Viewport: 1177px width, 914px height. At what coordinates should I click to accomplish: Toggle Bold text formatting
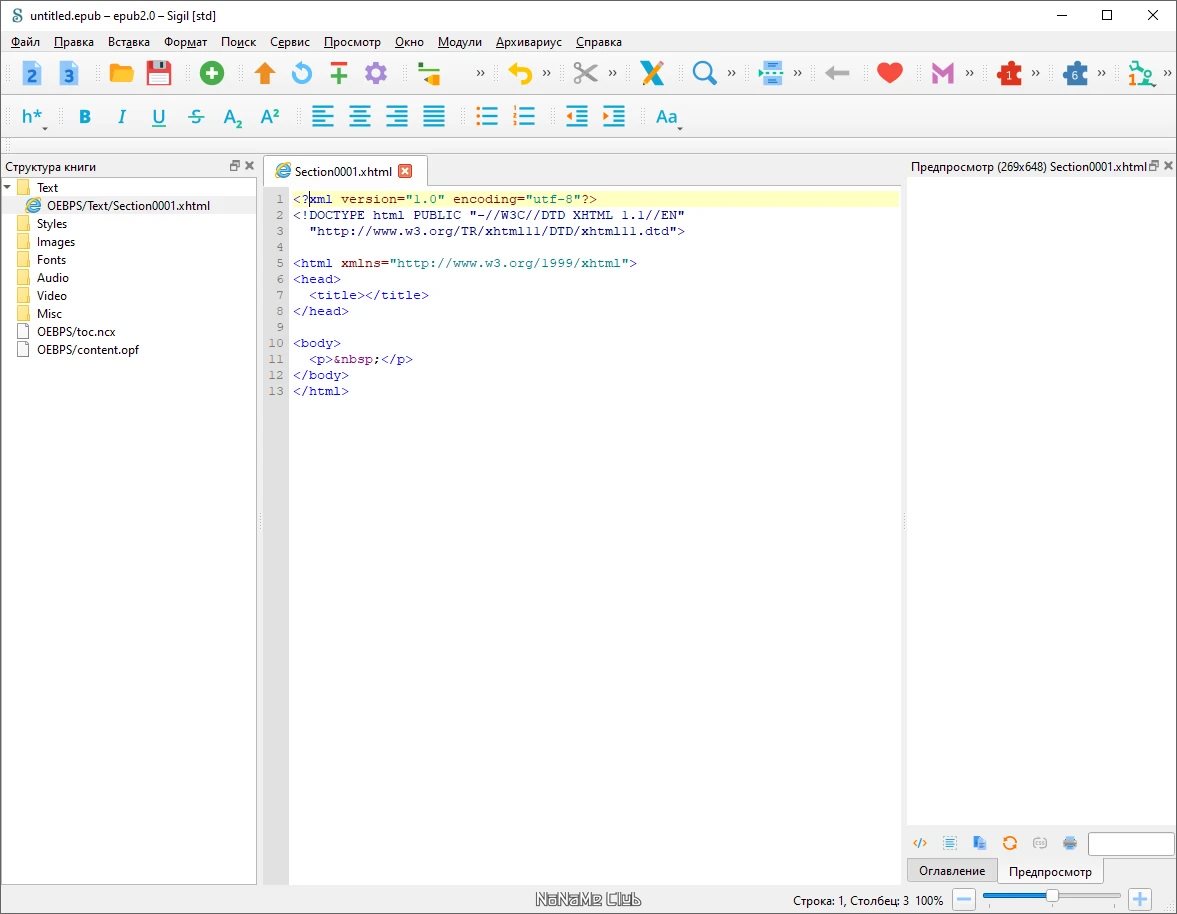(x=85, y=117)
